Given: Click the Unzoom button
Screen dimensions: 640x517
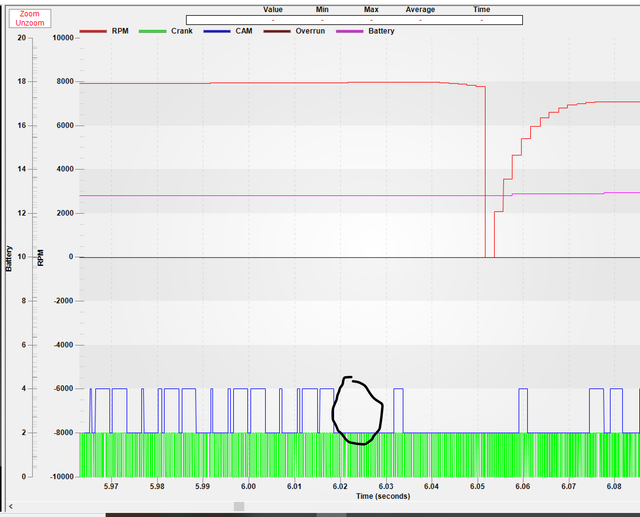Looking at the screenshot, I should tap(30, 23).
